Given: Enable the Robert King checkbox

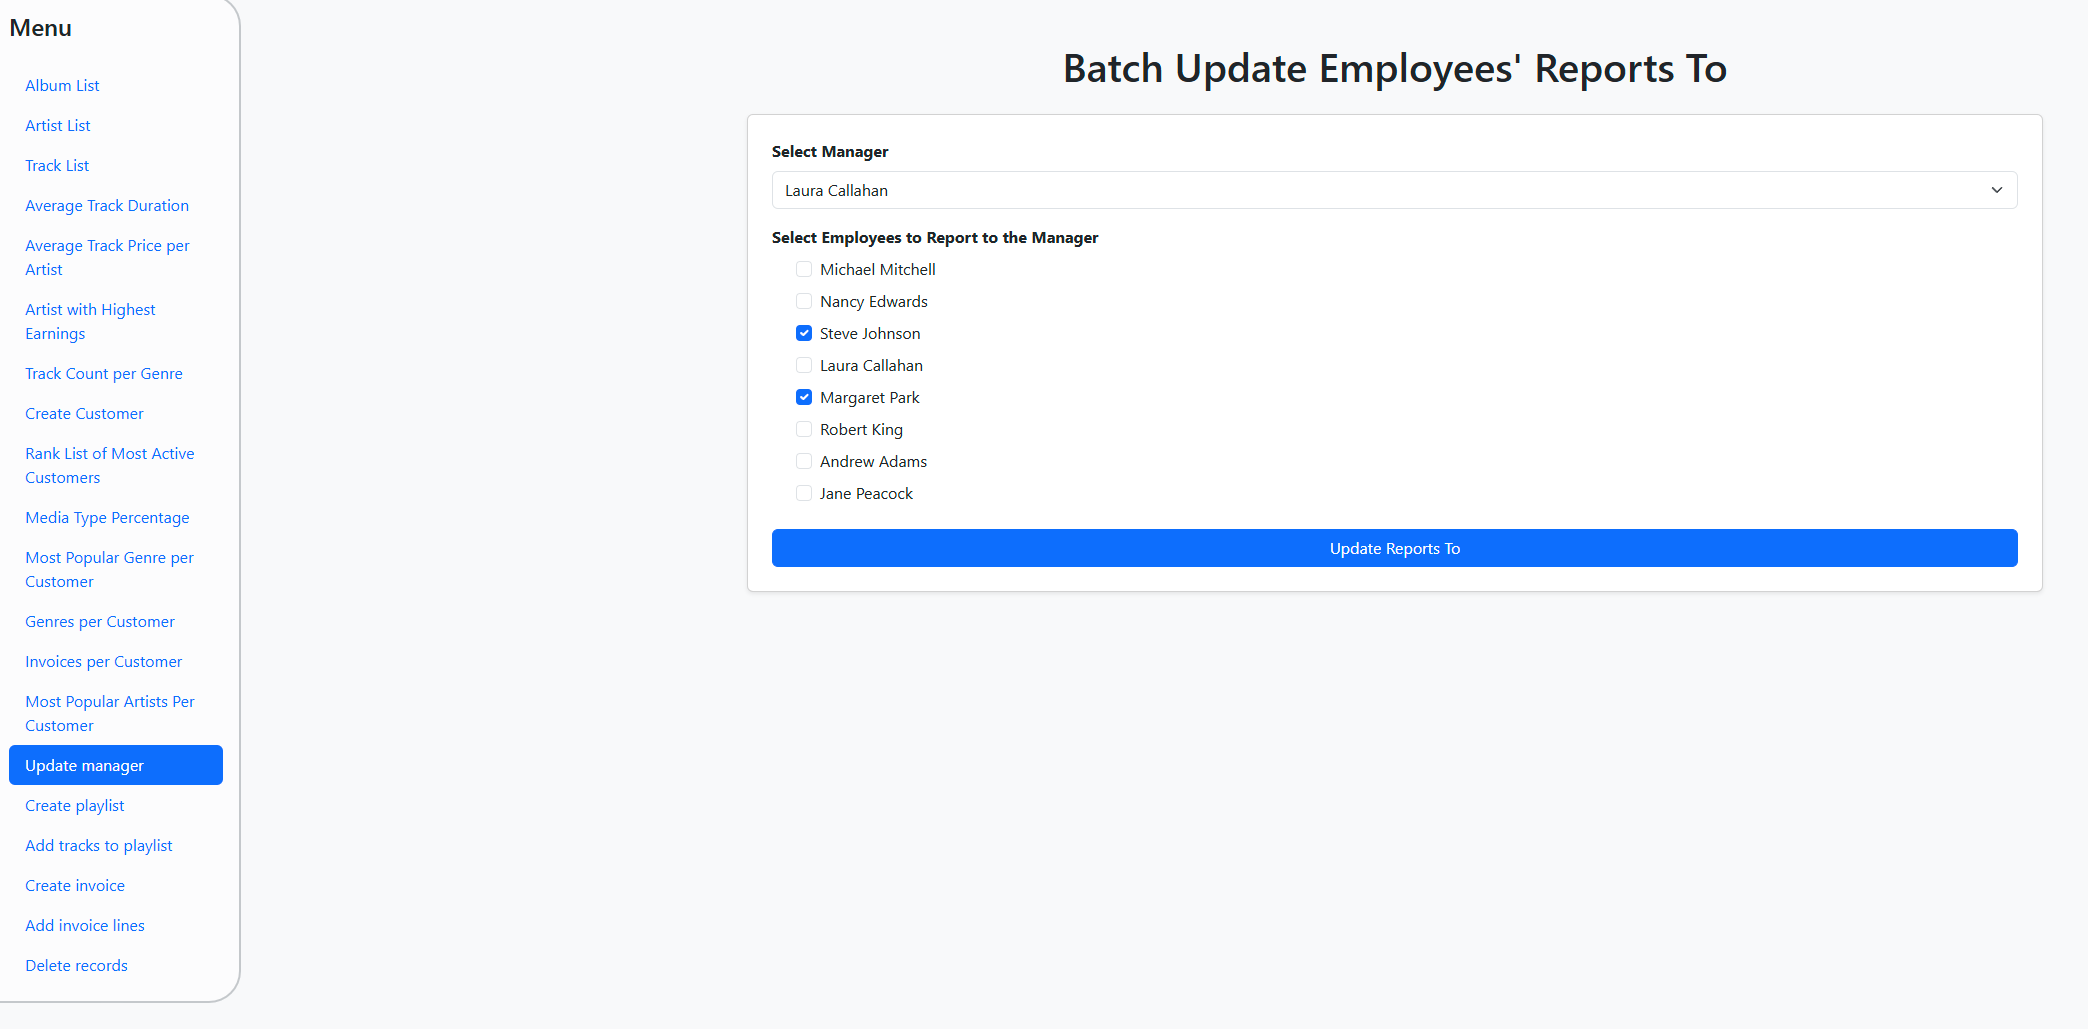Looking at the screenshot, I should (804, 429).
